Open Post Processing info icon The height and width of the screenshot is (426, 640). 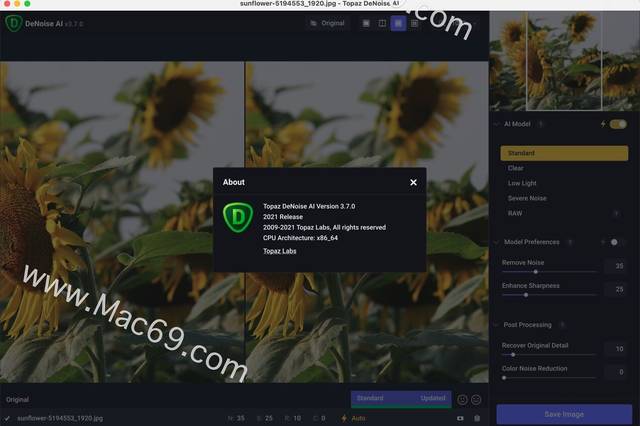click(x=562, y=325)
